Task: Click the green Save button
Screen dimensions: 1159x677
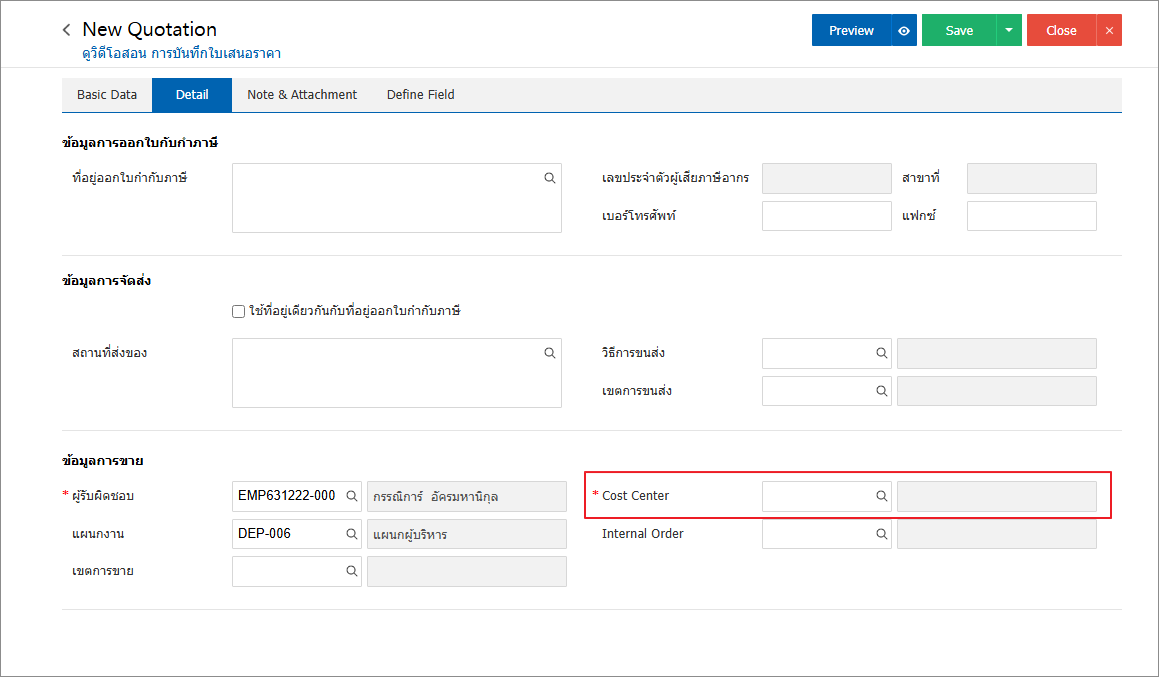Action: (x=959, y=31)
